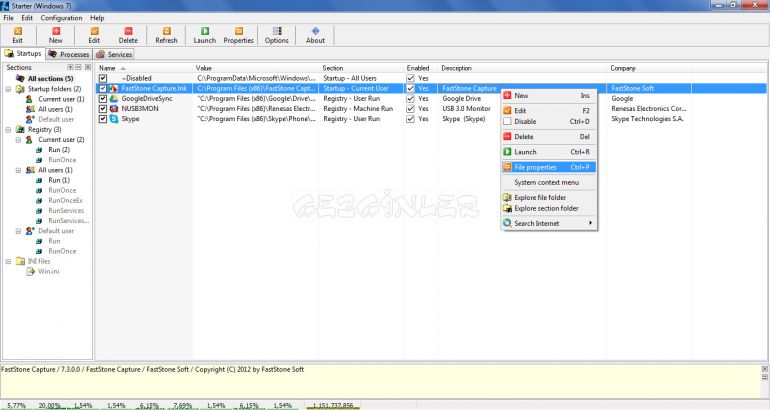Click the context menu New icon
The image size is (770, 410).
click(507, 96)
